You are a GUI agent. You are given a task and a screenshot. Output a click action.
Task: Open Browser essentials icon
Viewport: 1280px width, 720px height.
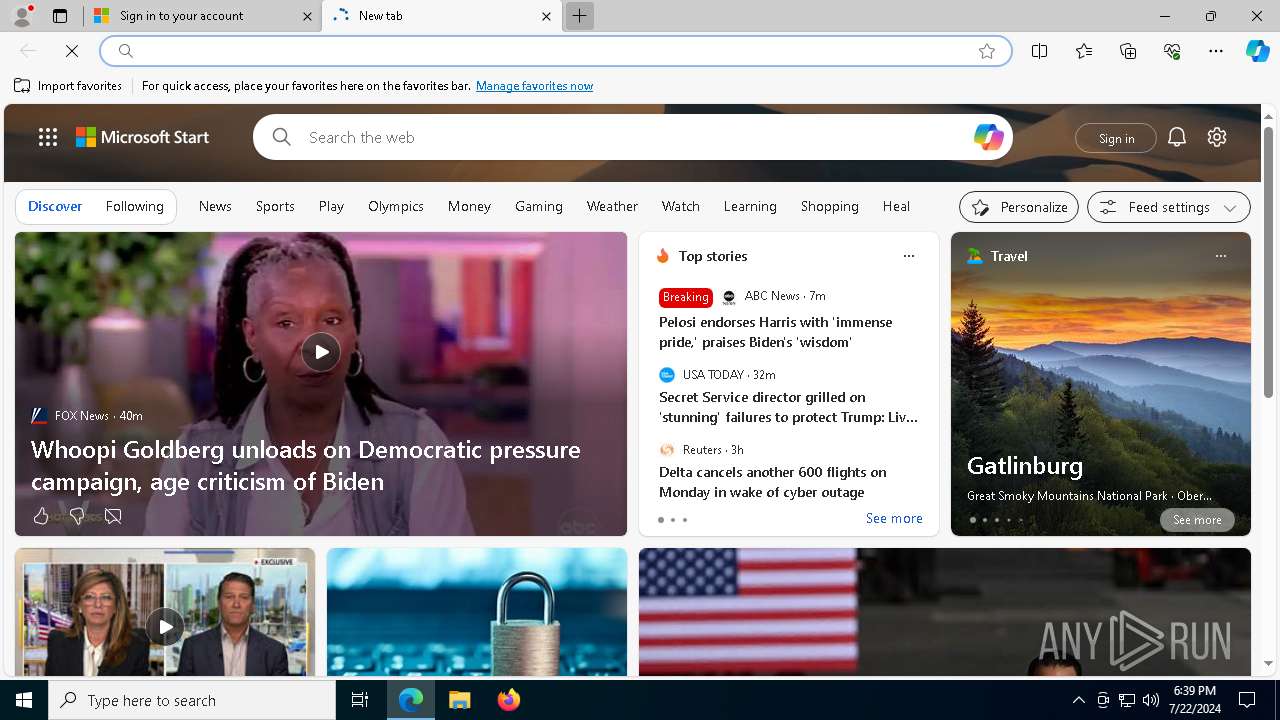1172,51
